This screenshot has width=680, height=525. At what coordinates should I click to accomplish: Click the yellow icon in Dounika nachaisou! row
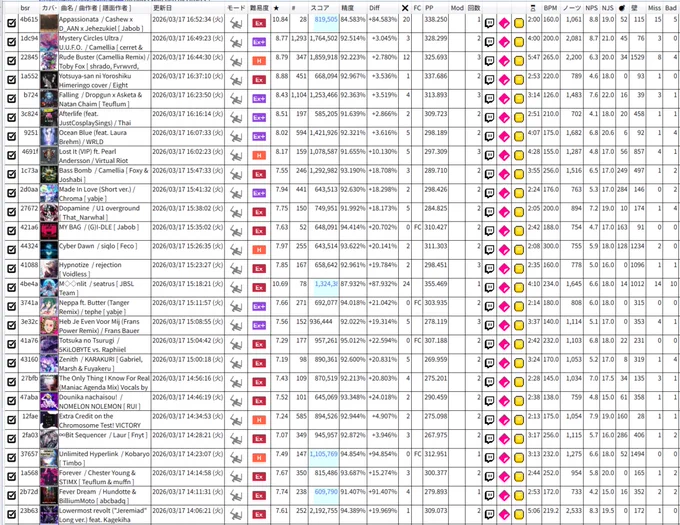(x=519, y=401)
